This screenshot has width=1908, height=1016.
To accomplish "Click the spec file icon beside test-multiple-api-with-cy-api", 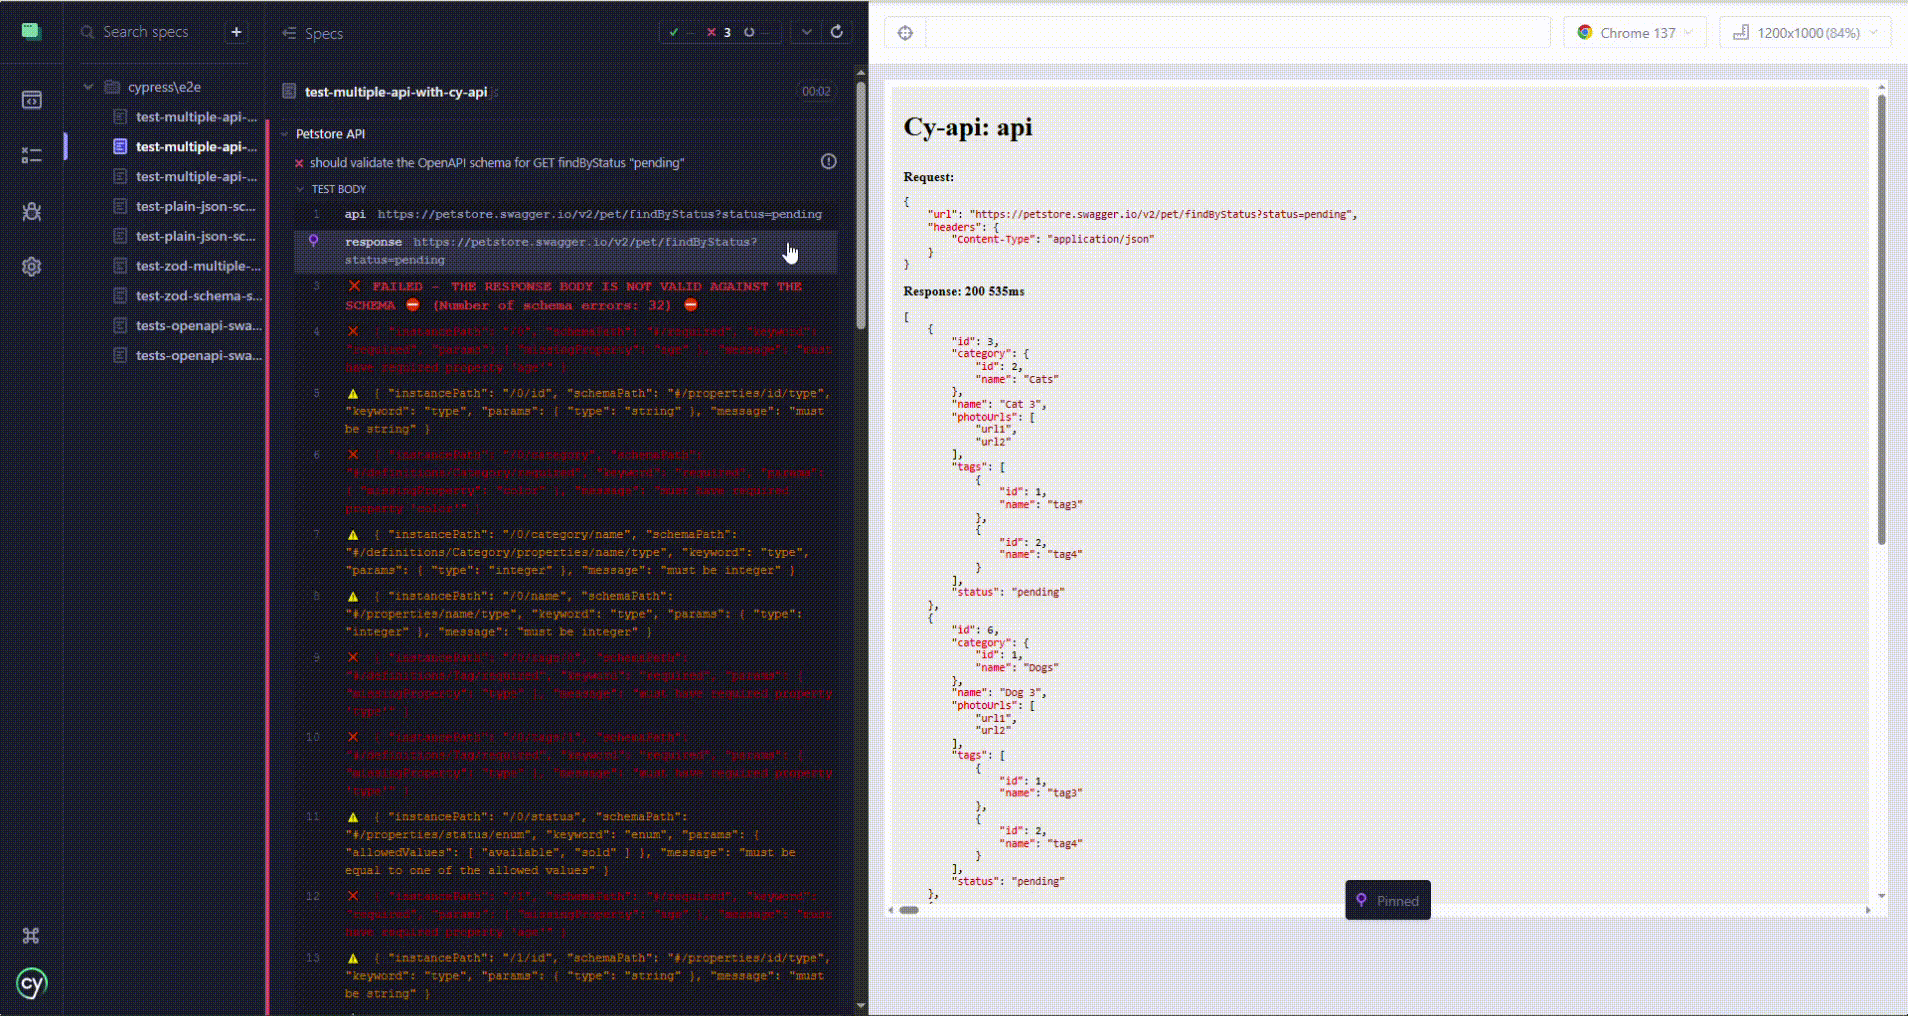I will tap(289, 91).
